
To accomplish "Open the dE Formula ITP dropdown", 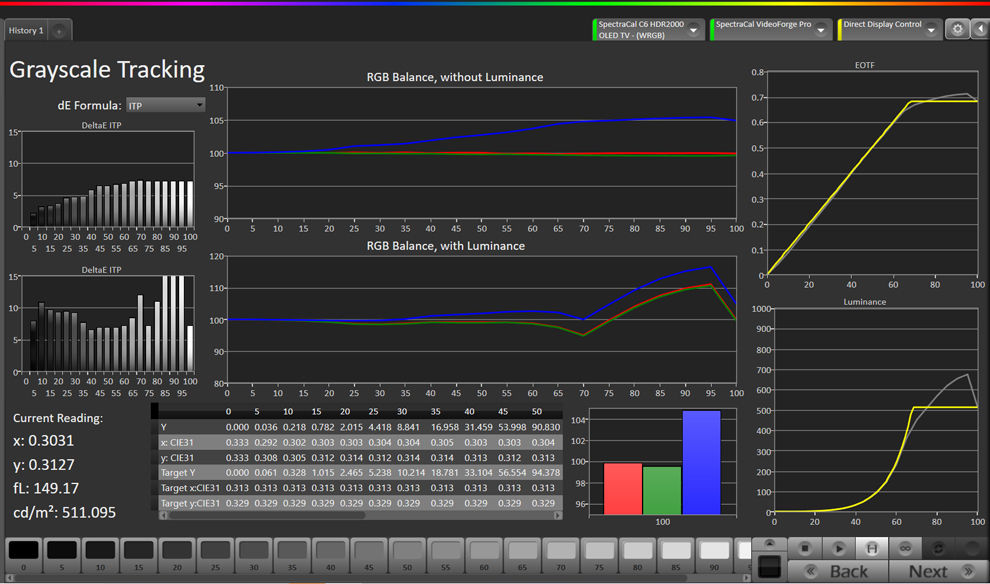I will point(165,105).
